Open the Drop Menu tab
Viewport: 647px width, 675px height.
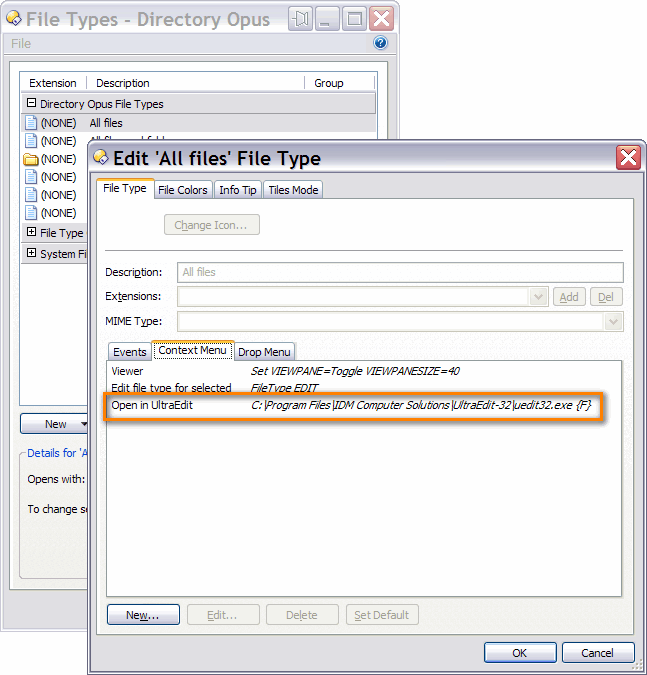coord(264,352)
